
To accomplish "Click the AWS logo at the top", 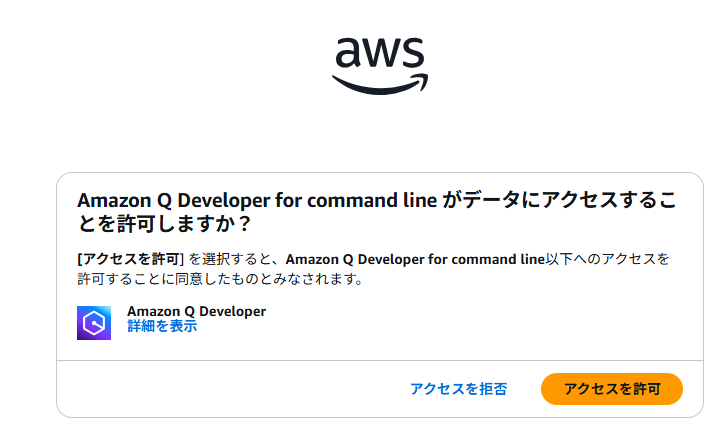I will (x=380, y=64).
